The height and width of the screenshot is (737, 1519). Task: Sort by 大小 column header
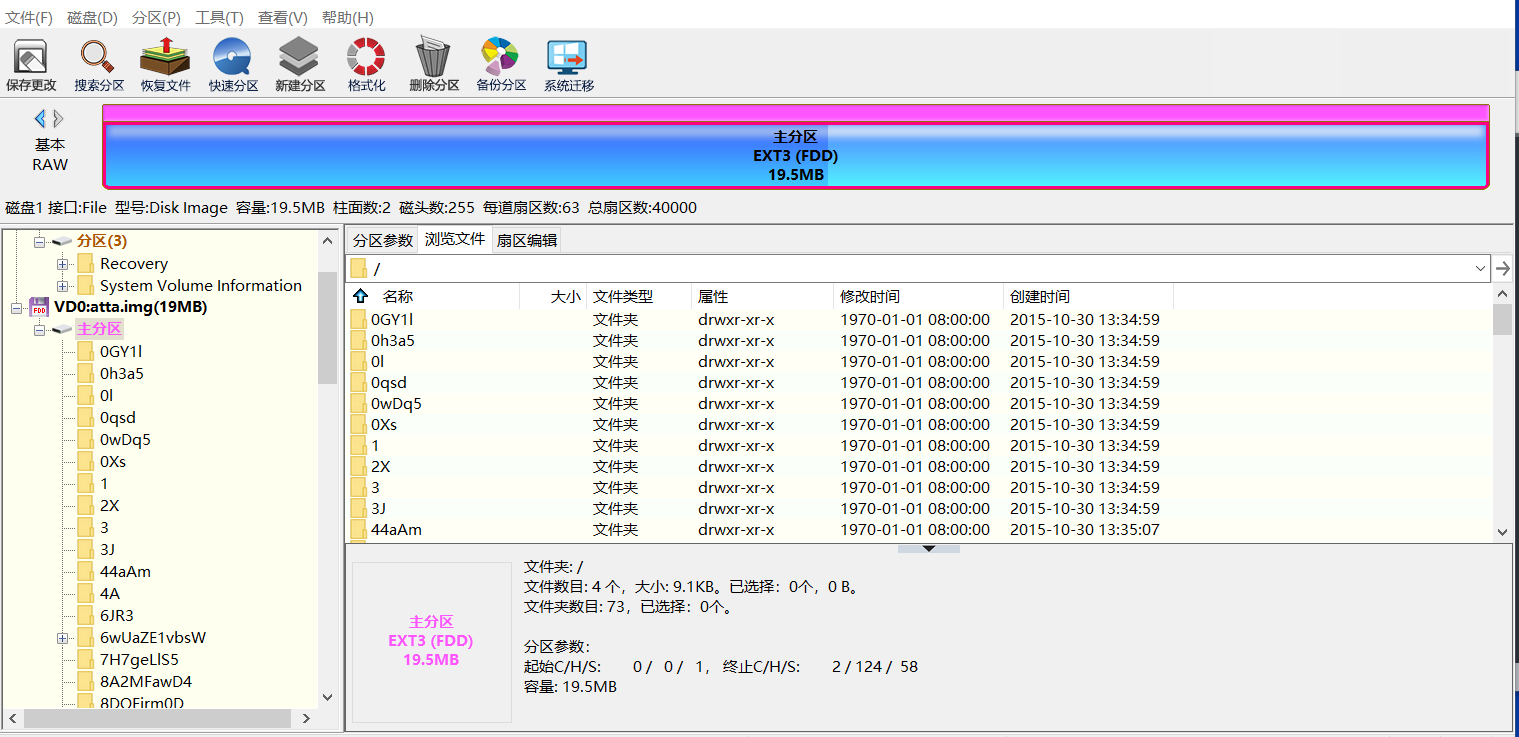coord(552,296)
